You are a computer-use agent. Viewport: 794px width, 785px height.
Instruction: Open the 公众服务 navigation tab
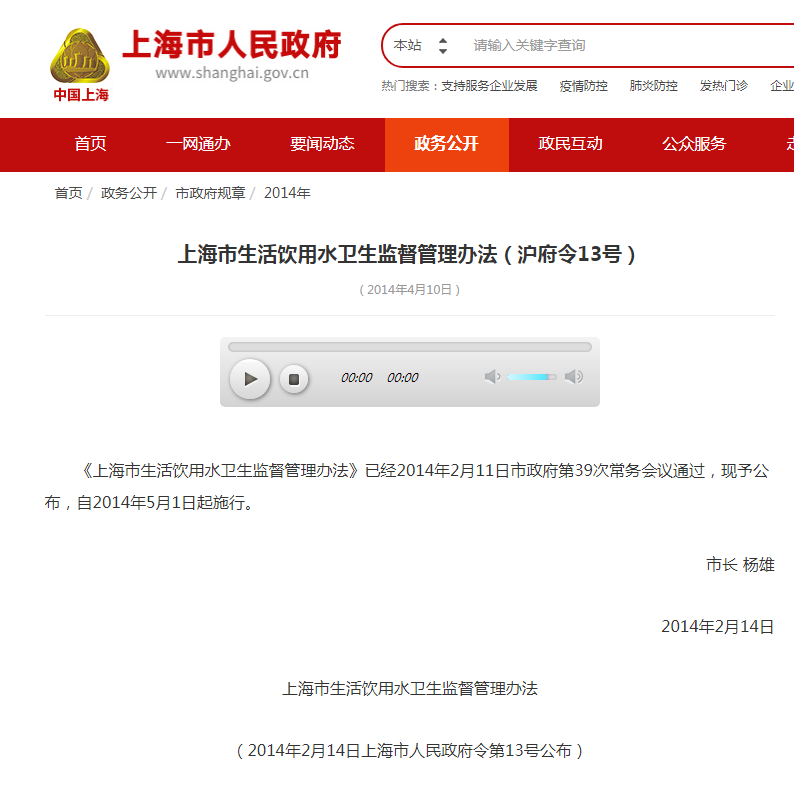pyautogui.click(x=694, y=144)
